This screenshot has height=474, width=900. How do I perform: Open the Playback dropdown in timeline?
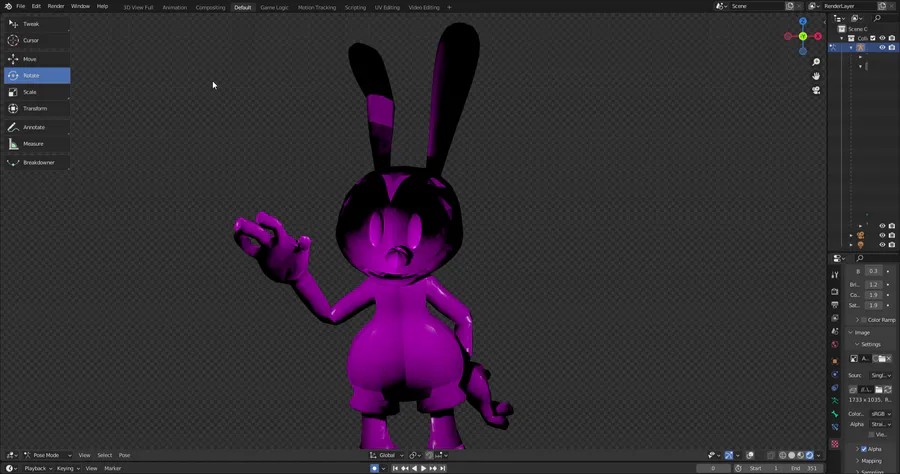[38, 468]
